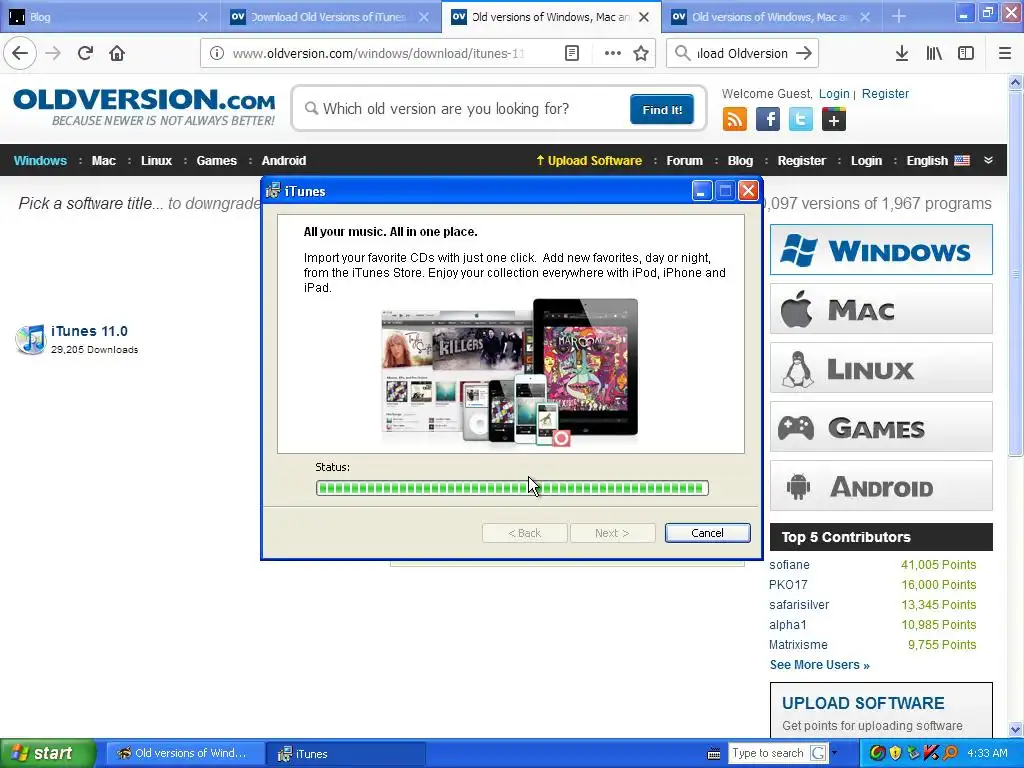Open the RSS feed icon
This screenshot has height=768, width=1024.
[x=735, y=120]
